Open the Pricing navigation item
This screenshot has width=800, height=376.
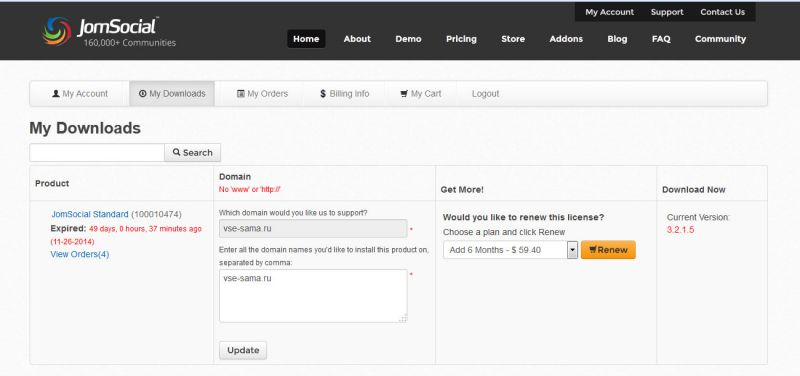pos(461,39)
